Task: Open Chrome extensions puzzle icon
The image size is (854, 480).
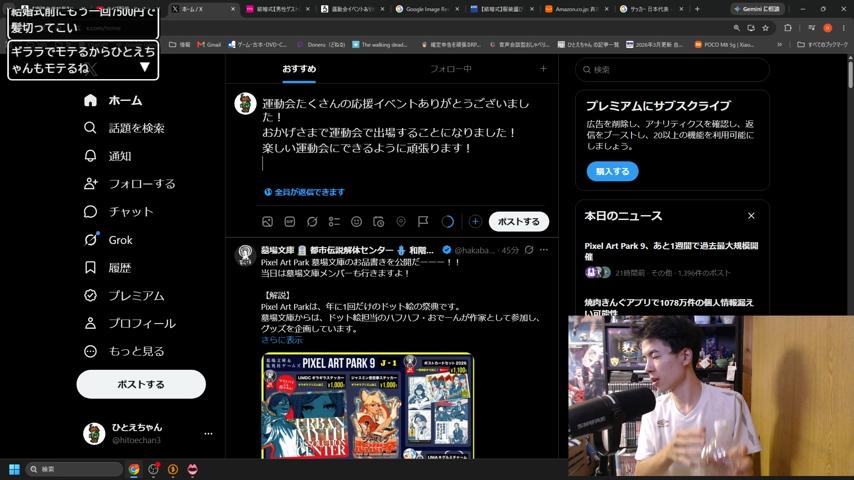Action: tap(788, 28)
